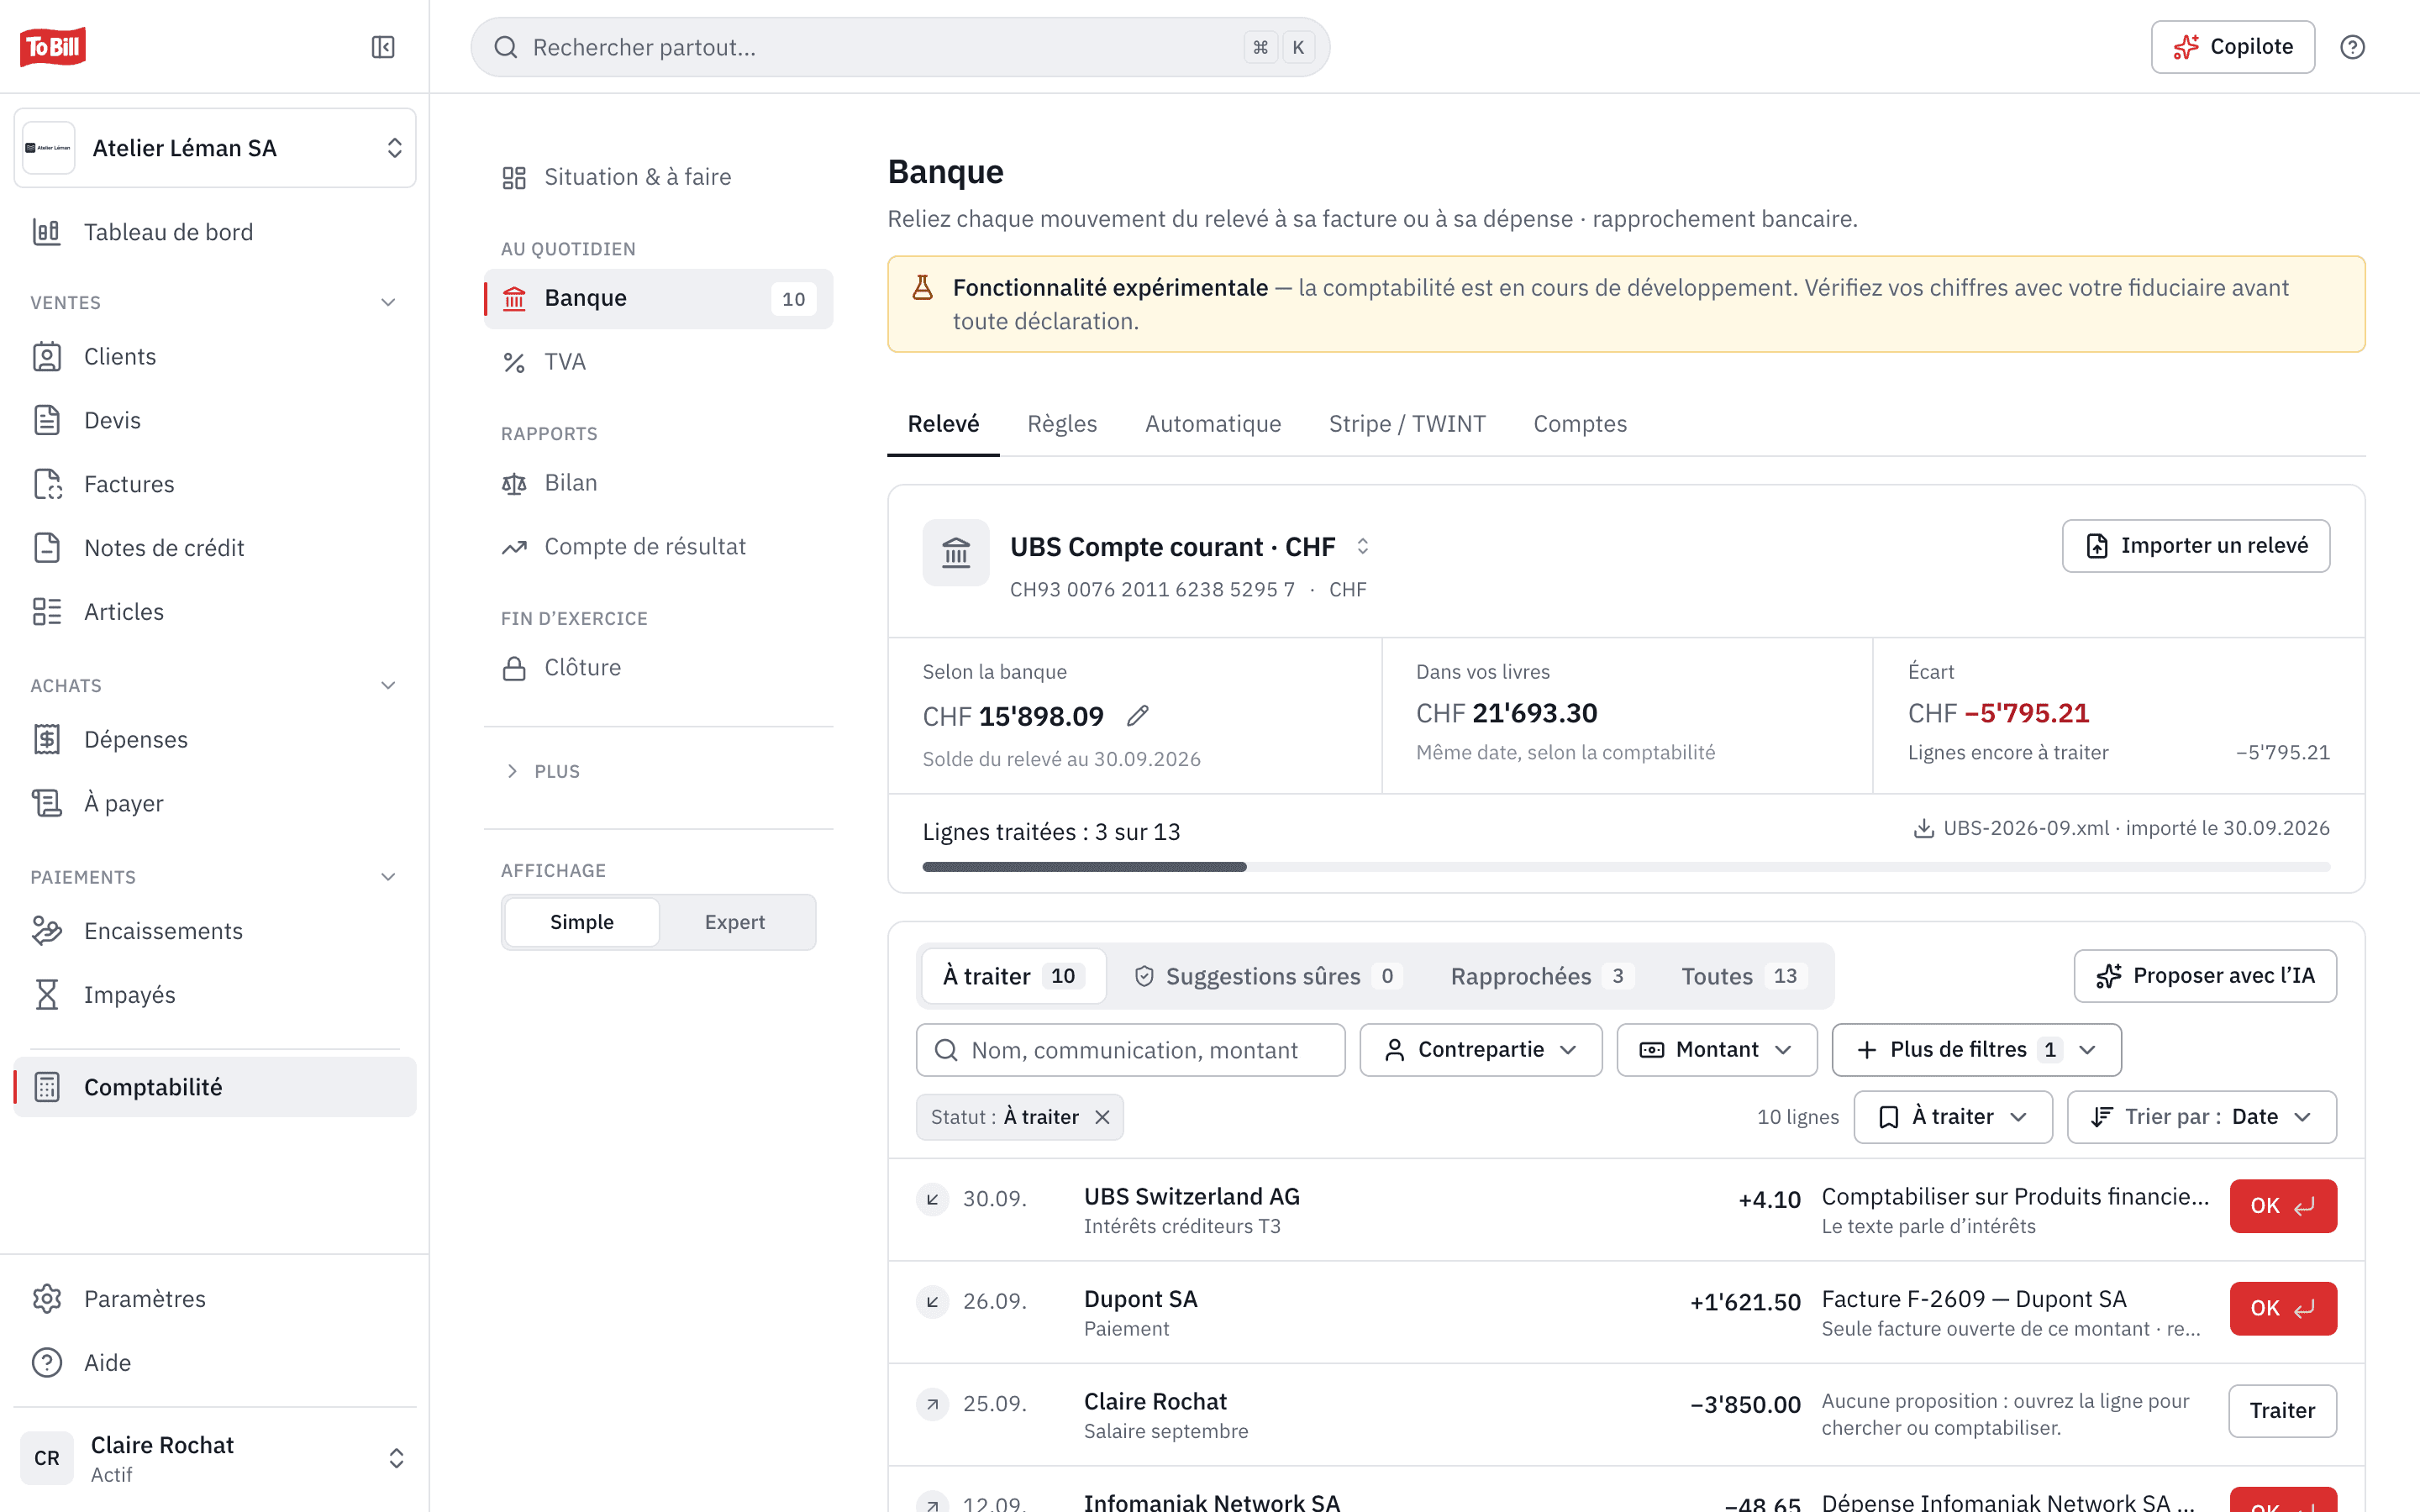Open the Montant filter dropdown
Viewport: 2420px width, 1512px height.
pyautogui.click(x=1717, y=1050)
